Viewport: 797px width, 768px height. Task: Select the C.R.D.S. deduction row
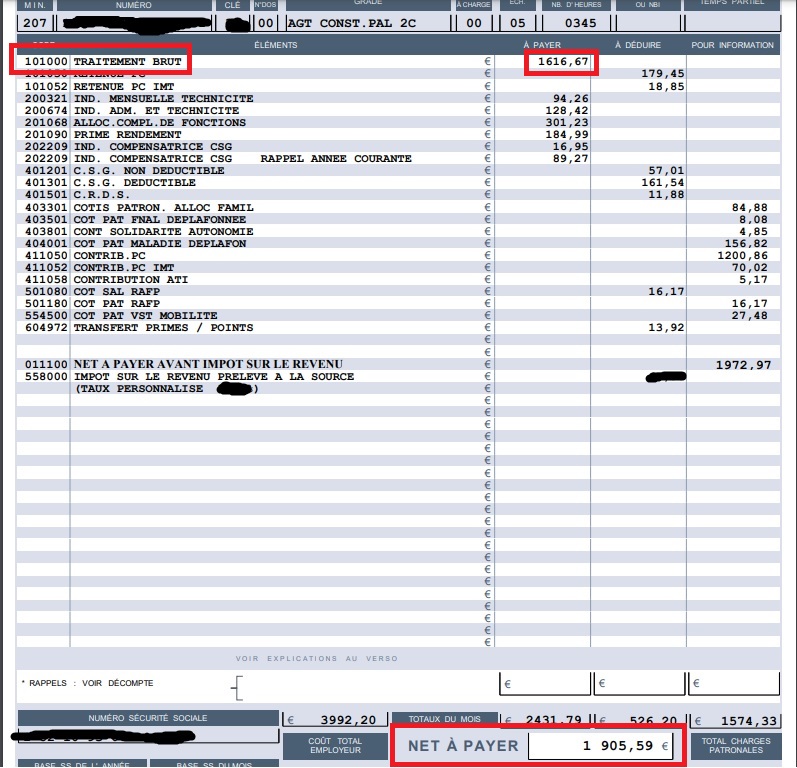[x=104, y=195]
